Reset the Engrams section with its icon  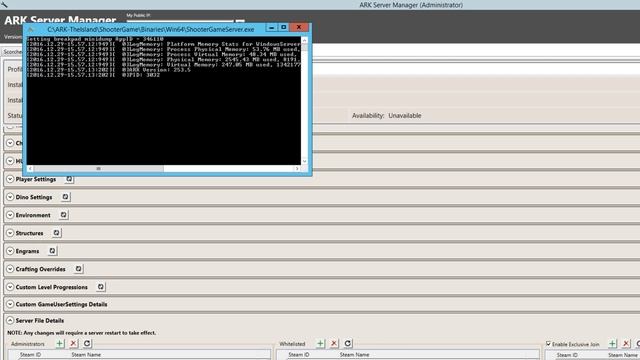point(52,251)
